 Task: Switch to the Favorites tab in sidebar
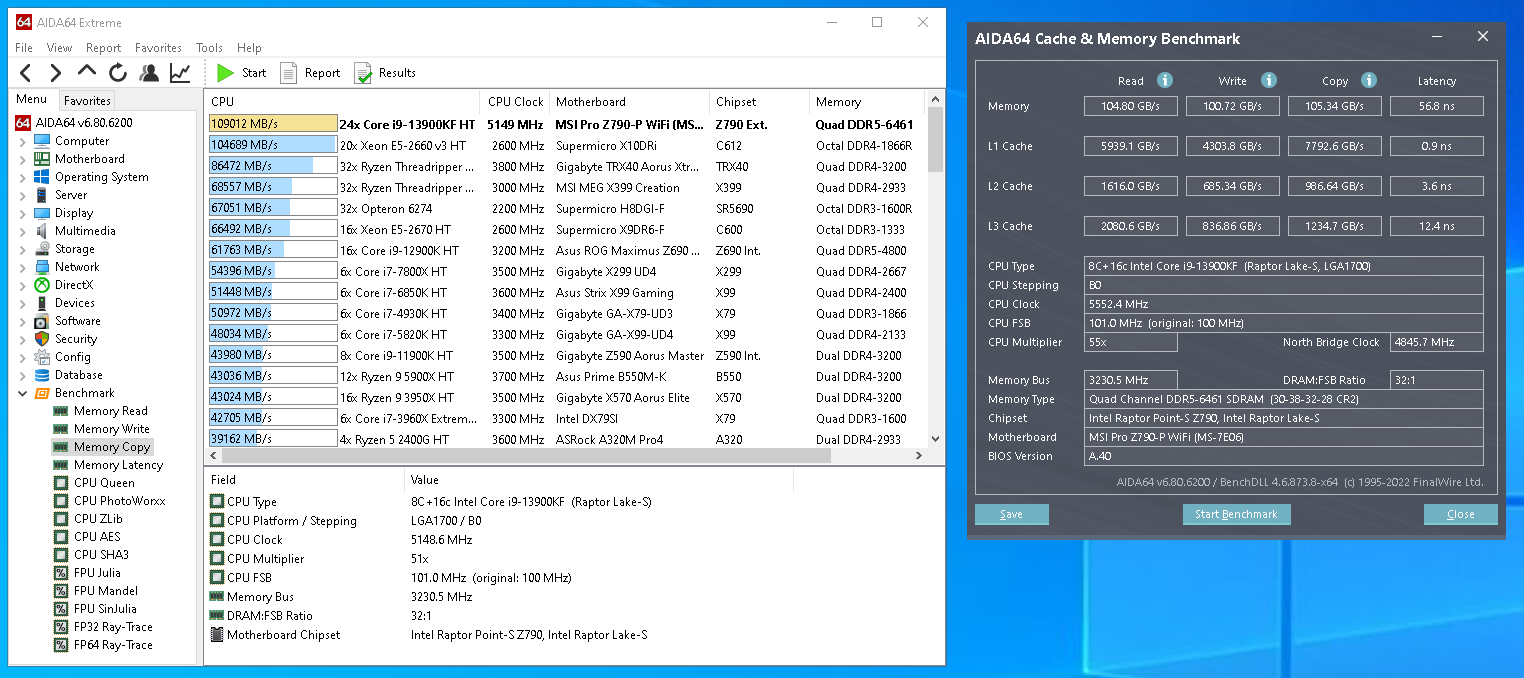click(x=87, y=100)
